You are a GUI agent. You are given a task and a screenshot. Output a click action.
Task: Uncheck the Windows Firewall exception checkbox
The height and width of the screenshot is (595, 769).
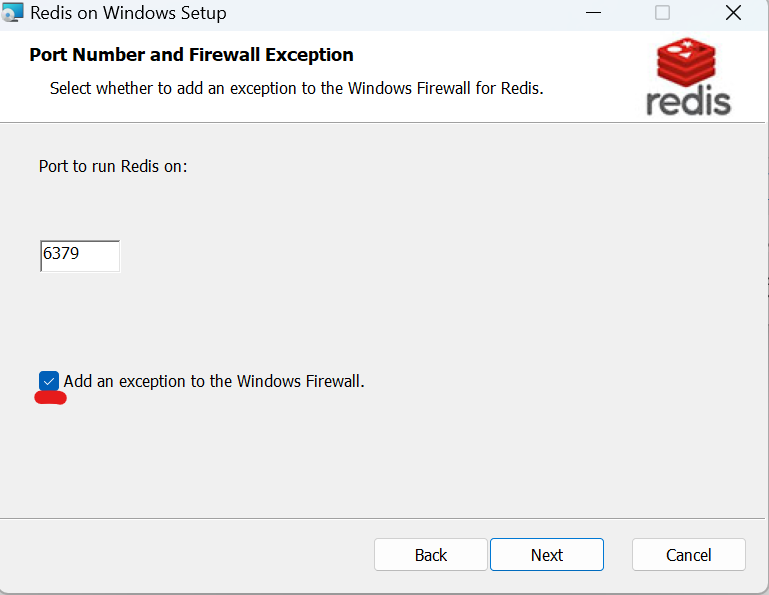[x=49, y=381]
